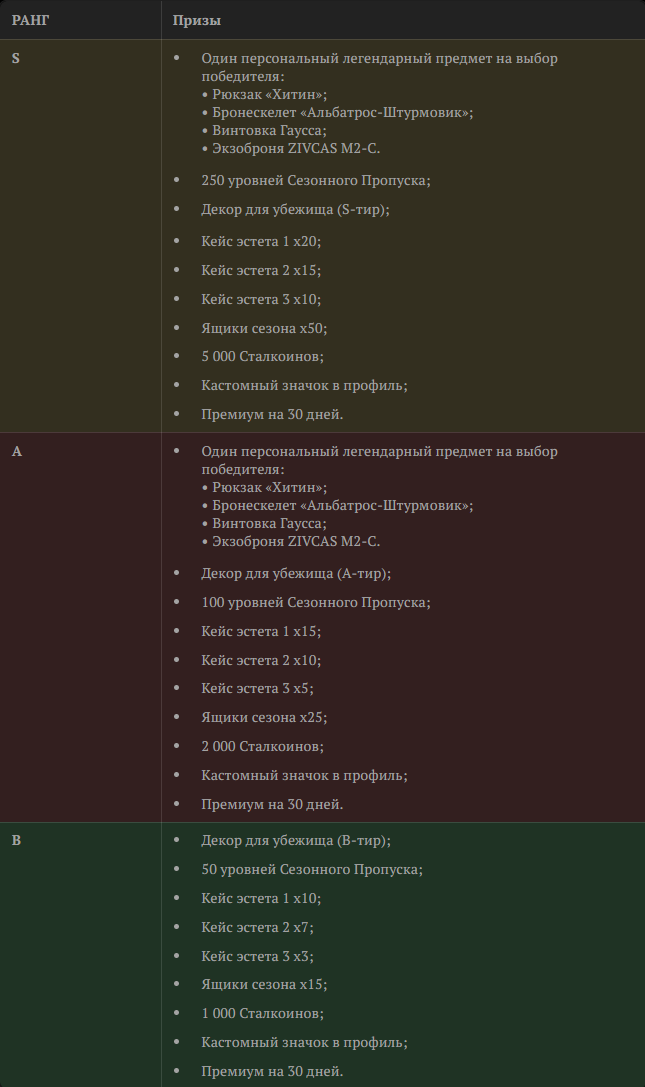The width and height of the screenshot is (645, 1087).
Task: Click «Декор для убежища (B-тир)» entry
Action: pyautogui.click(x=296, y=840)
